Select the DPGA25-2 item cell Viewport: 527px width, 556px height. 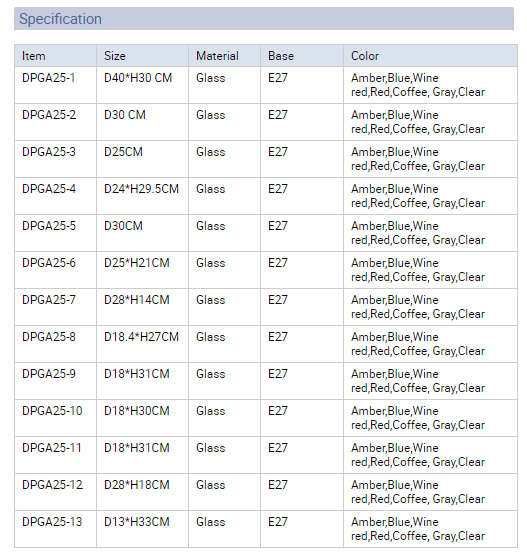coord(55,122)
